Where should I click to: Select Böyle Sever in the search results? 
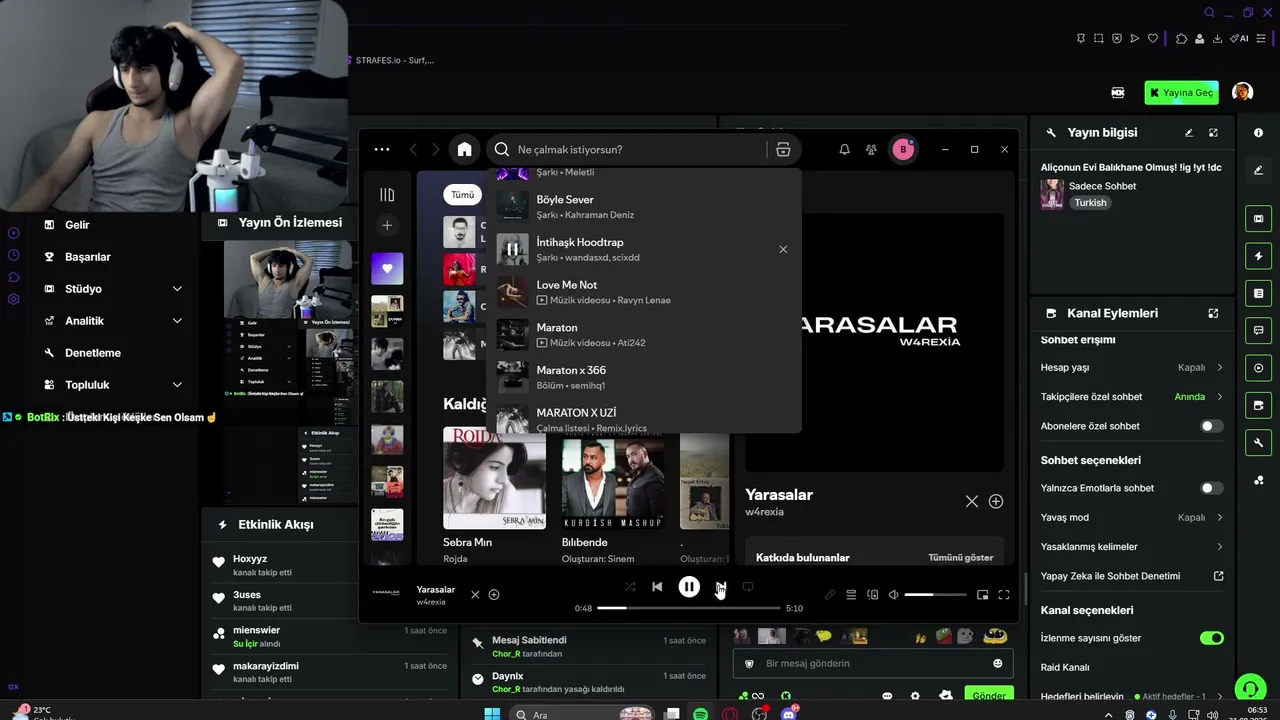(x=643, y=206)
